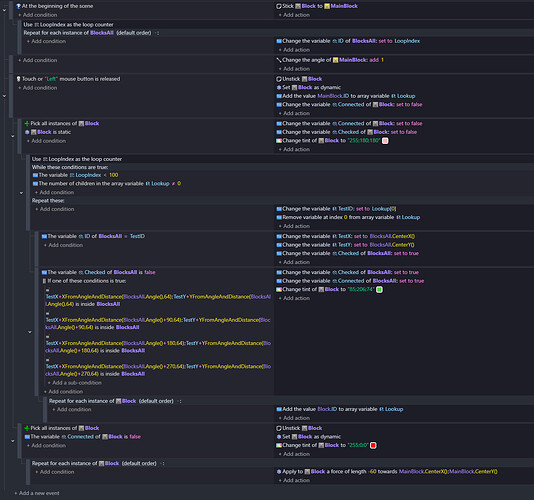The height and width of the screenshot is (500, 534).
Task: Click the pink 255;180;180 tint color swatch
Action: [x=385, y=141]
